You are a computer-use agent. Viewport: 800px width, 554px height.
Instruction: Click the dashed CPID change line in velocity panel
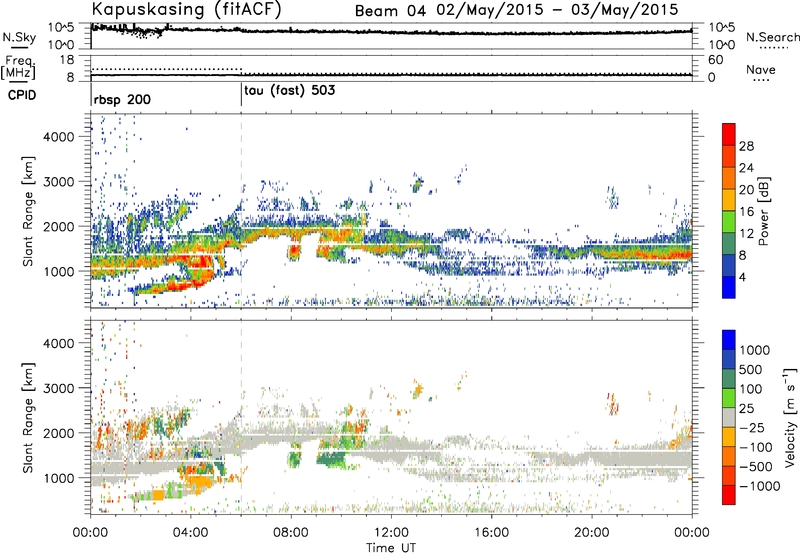point(241,417)
